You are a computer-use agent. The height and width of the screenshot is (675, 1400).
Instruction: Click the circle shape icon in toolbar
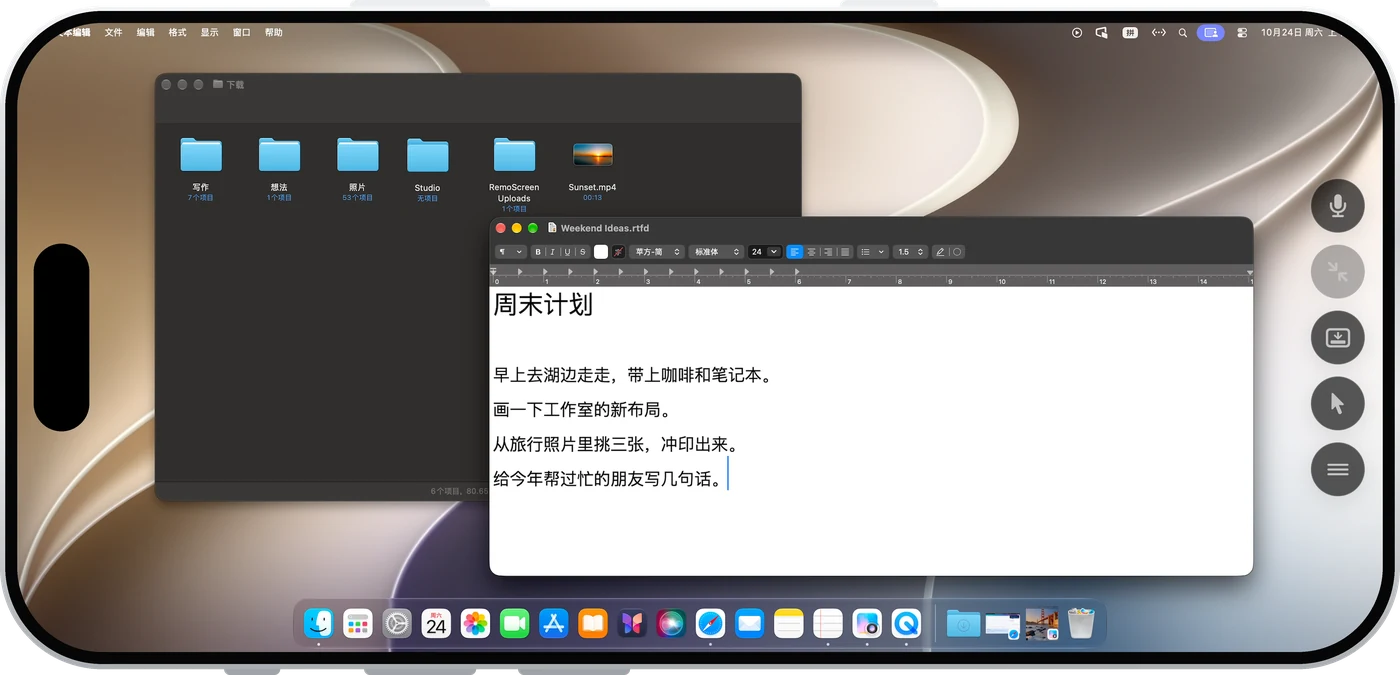pos(957,252)
